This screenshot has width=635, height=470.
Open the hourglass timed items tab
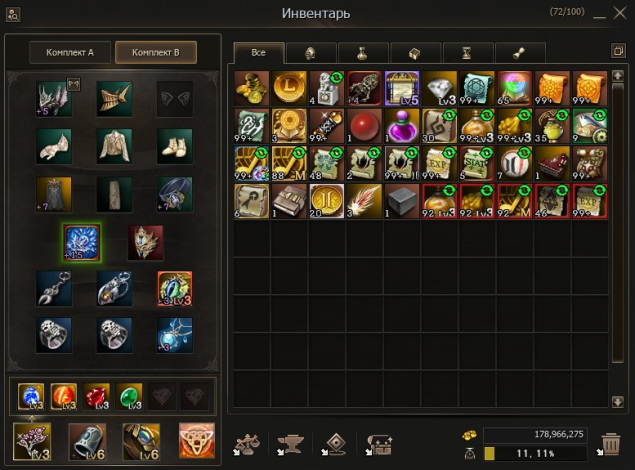point(468,53)
